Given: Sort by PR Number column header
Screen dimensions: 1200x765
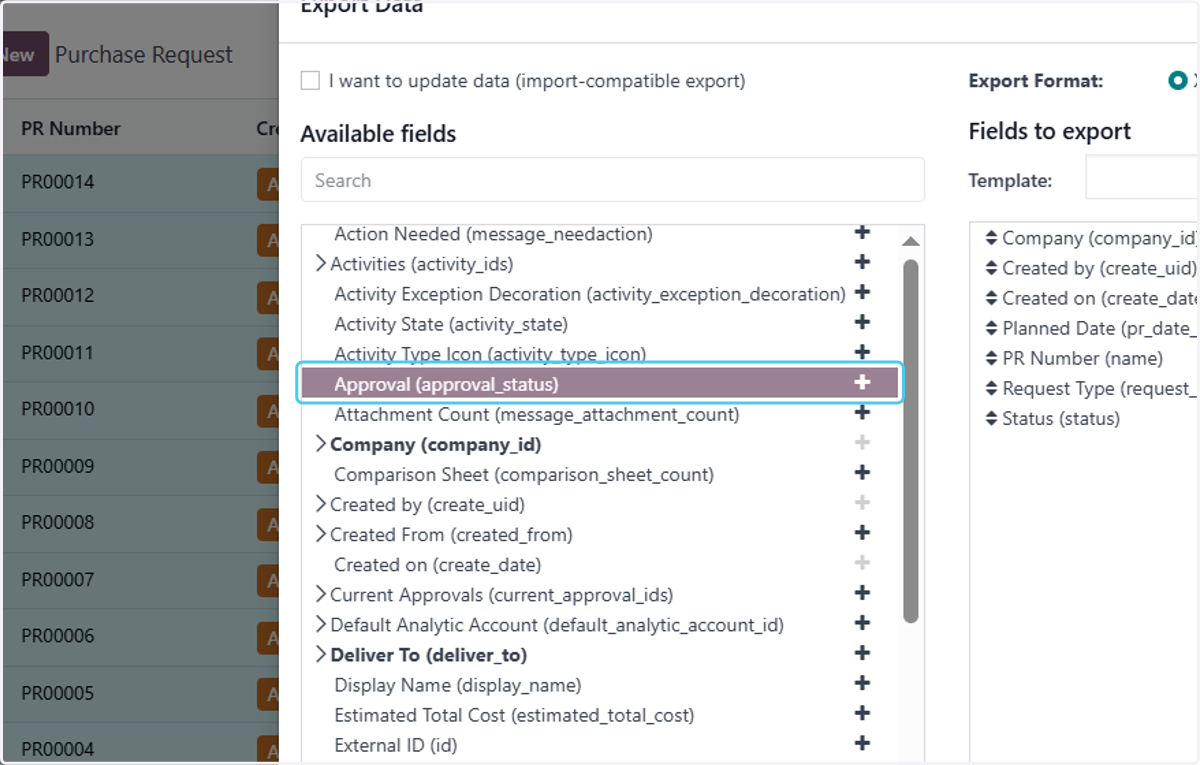Looking at the screenshot, I should 70,128.
